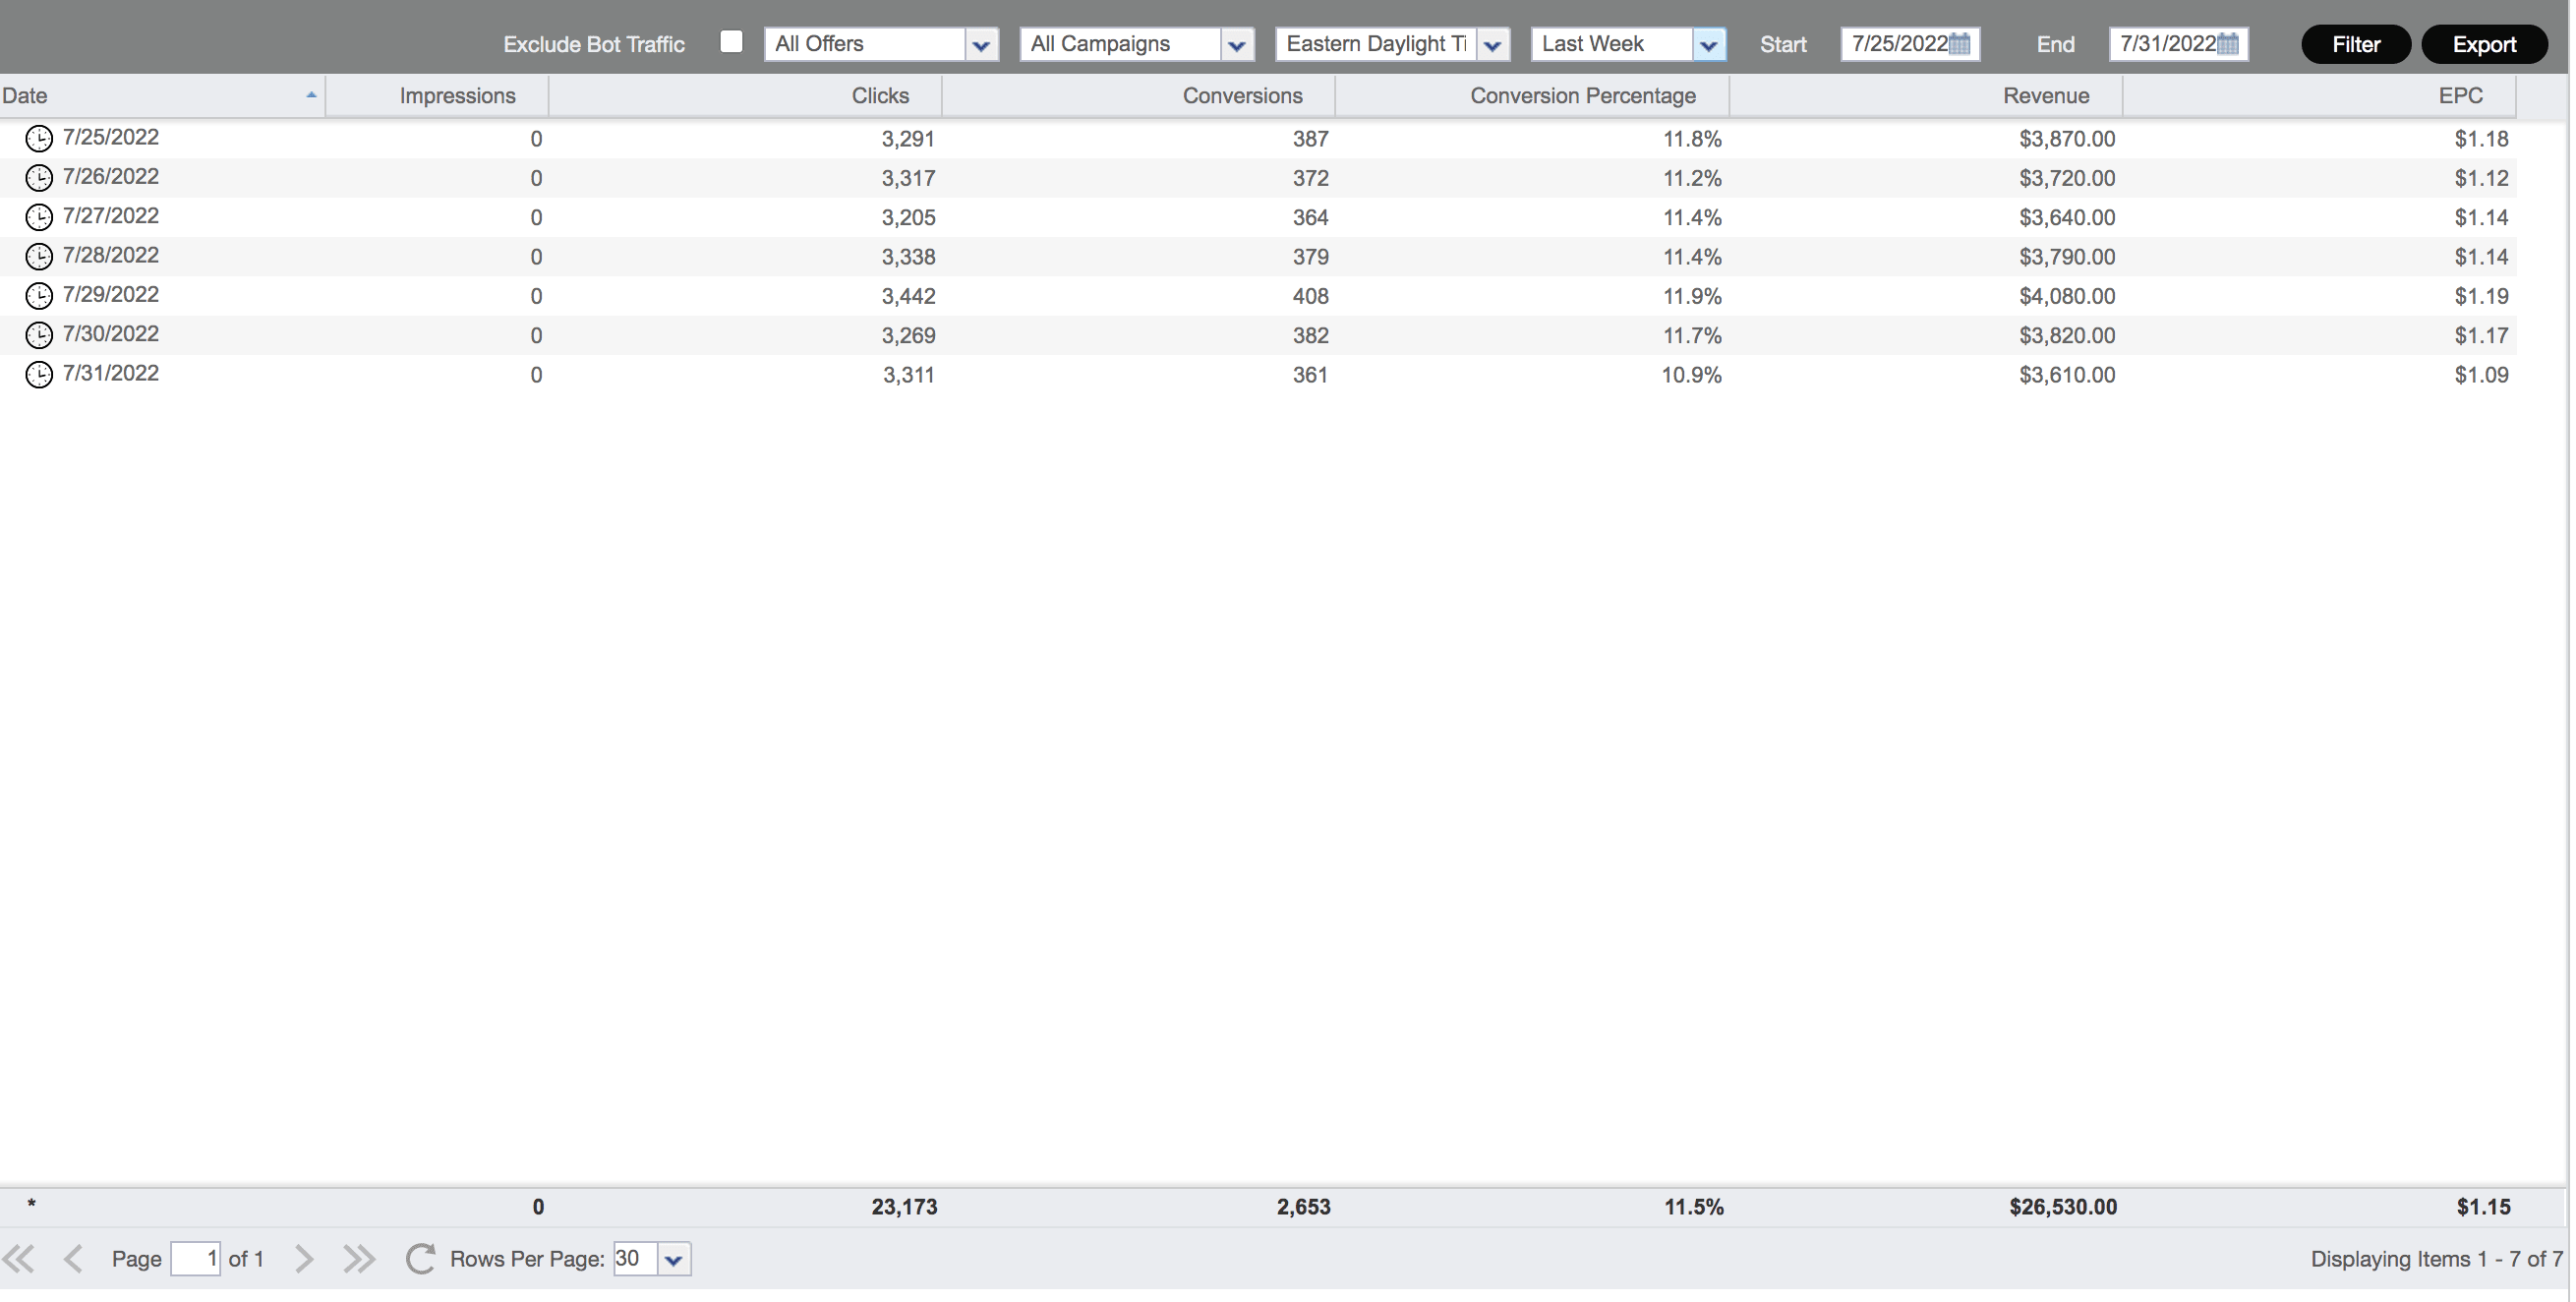
Task: Open hourly view clock icon for 7/25/2022
Action: 39,138
